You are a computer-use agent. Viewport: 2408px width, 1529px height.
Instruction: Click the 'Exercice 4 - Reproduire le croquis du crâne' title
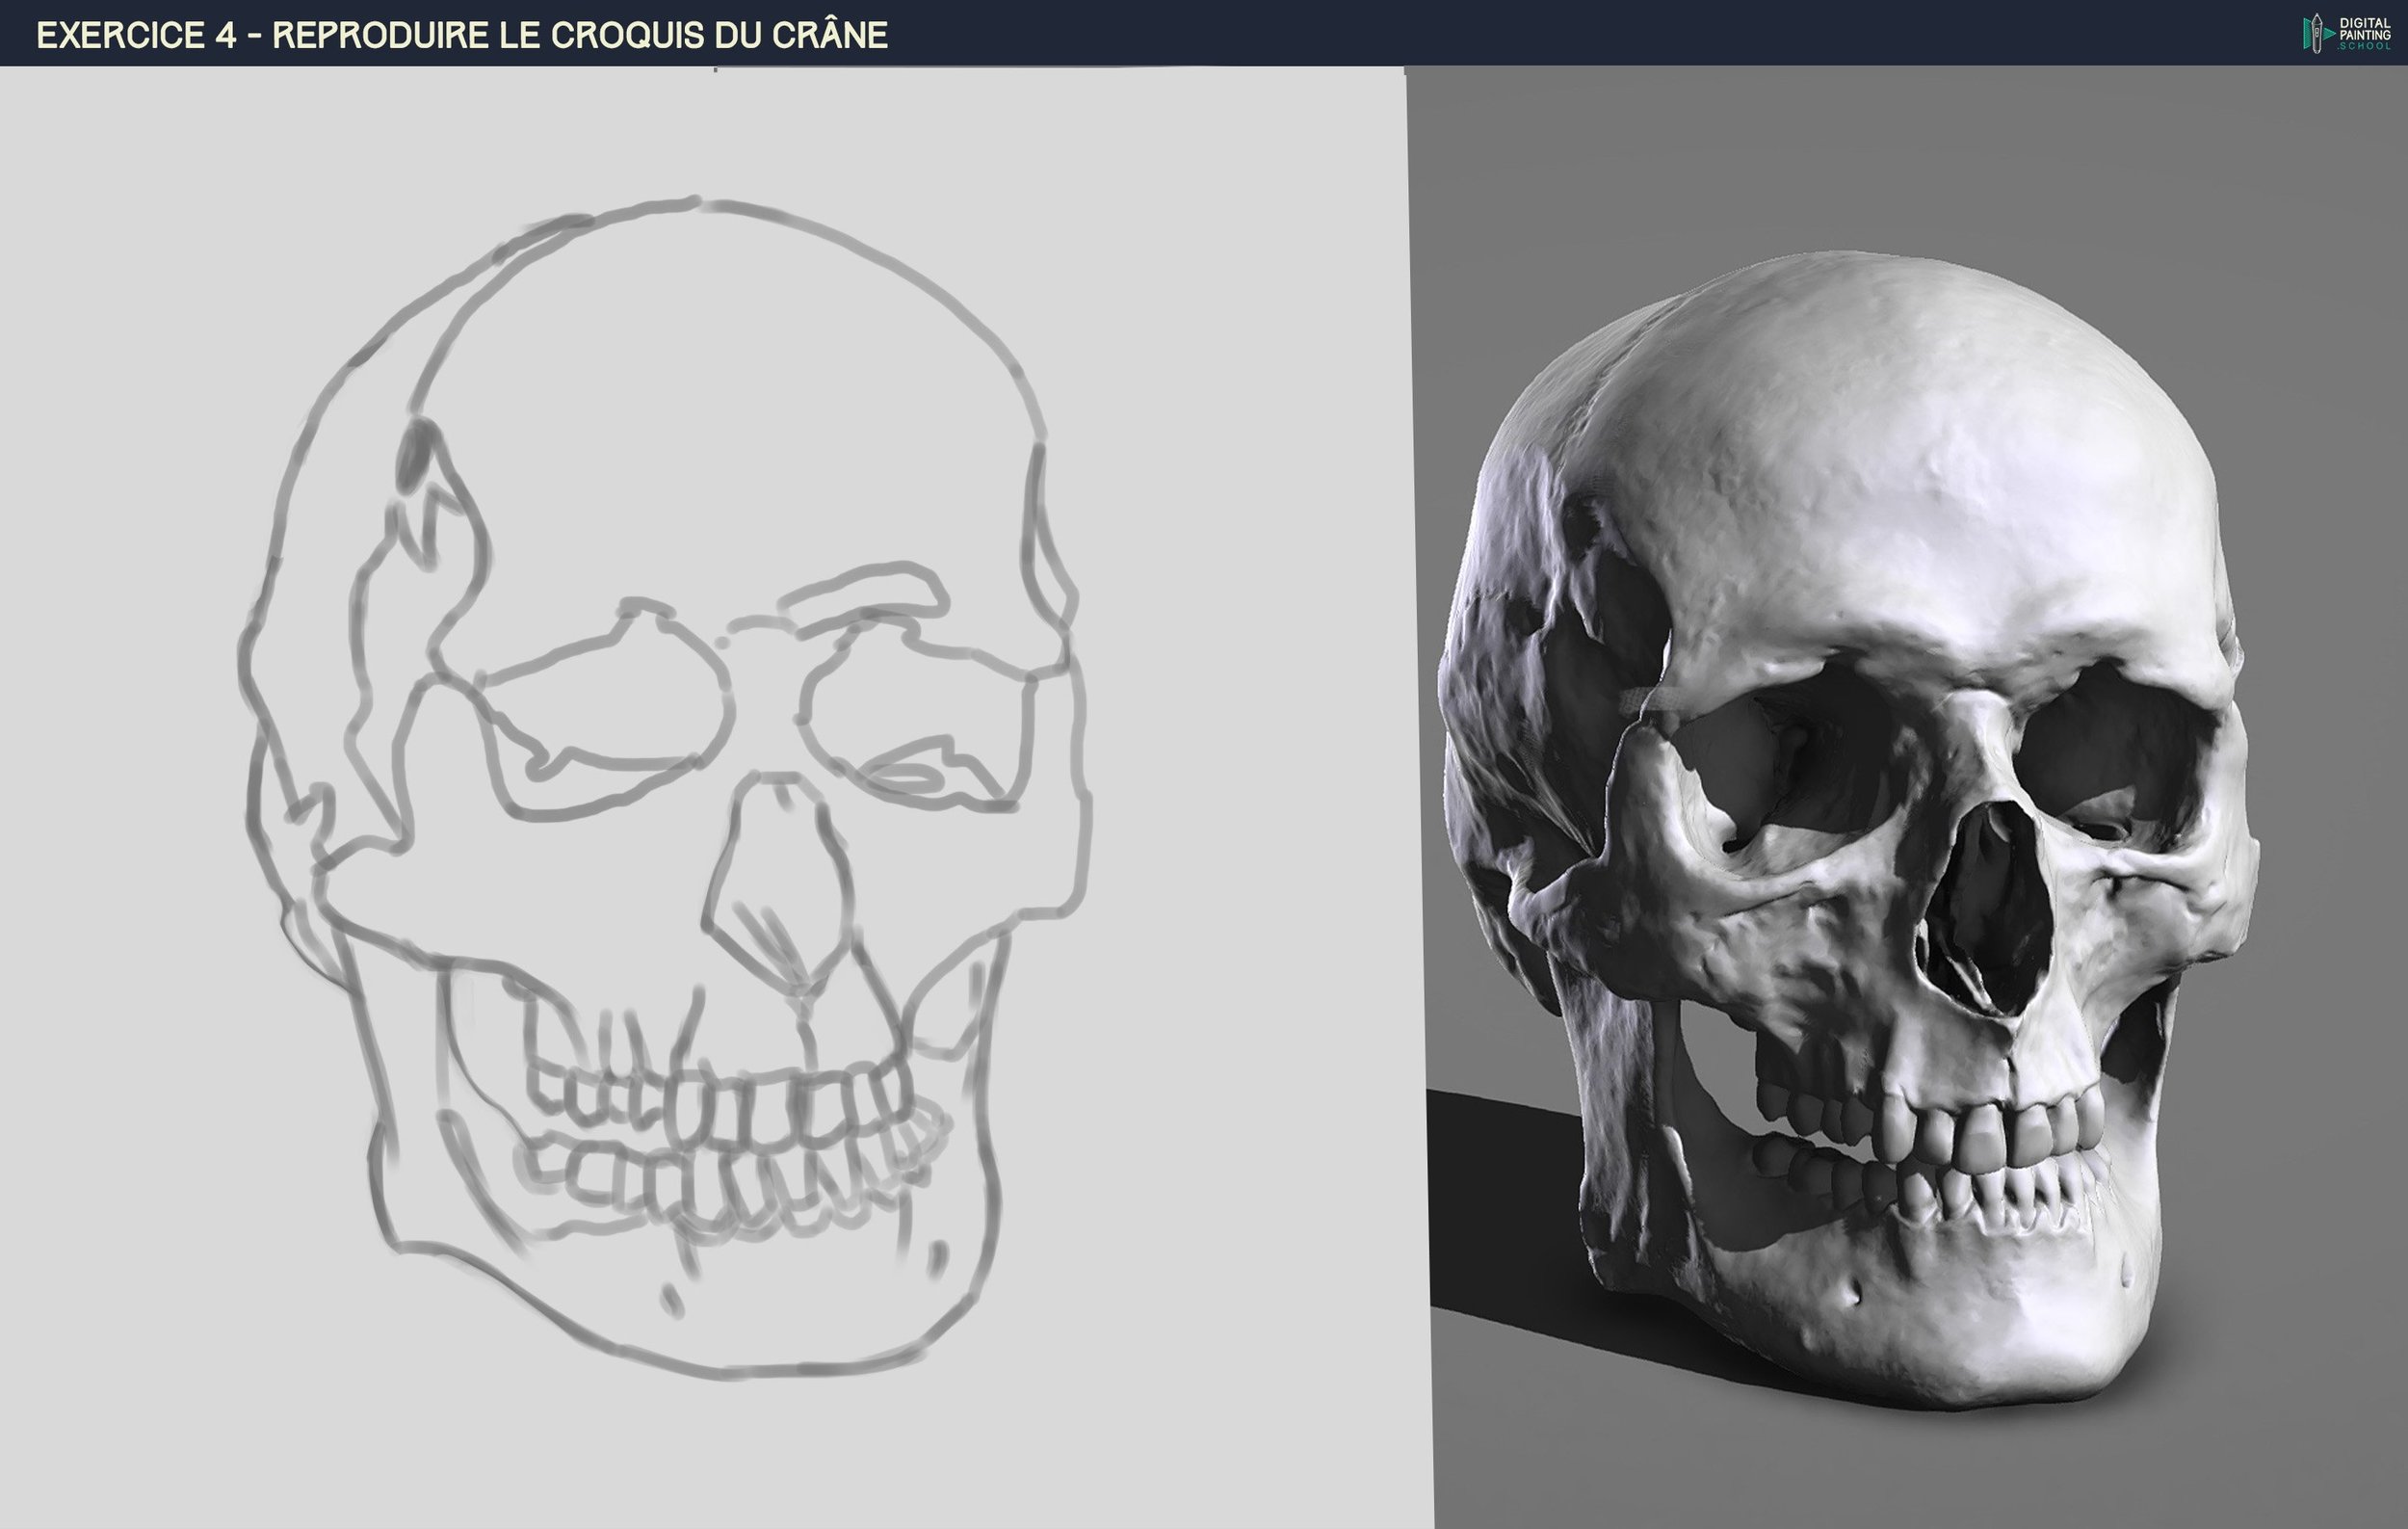[461, 35]
